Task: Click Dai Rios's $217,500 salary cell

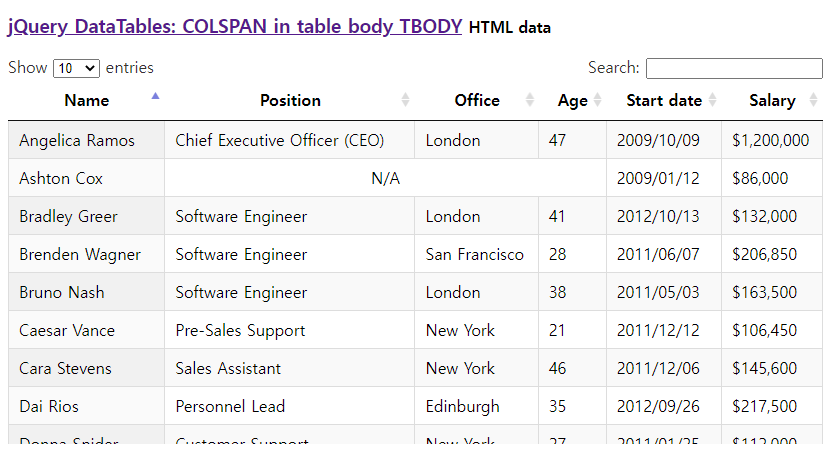Action: click(x=764, y=406)
